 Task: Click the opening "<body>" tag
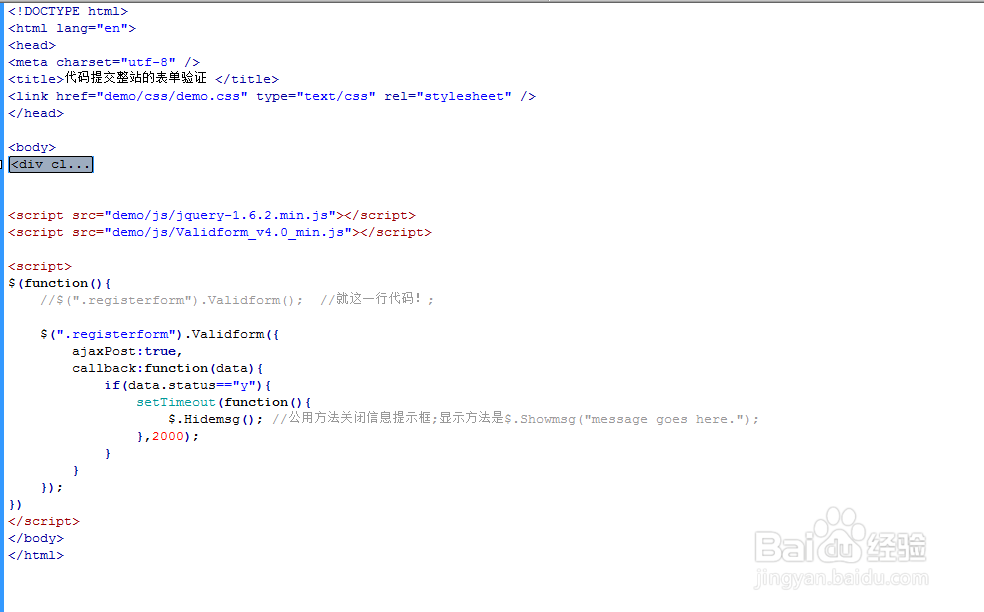(x=32, y=147)
